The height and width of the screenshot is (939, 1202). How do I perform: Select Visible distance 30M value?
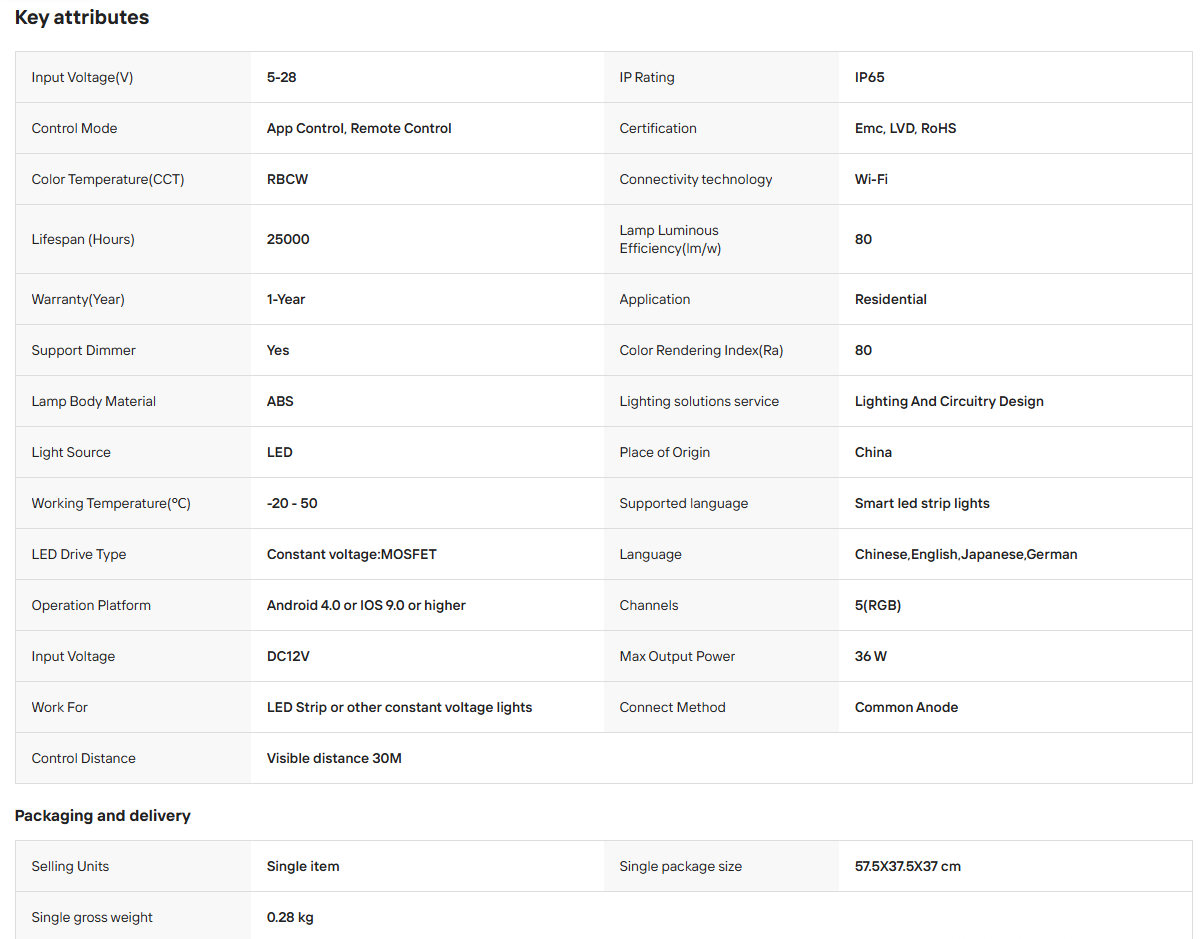(x=334, y=758)
